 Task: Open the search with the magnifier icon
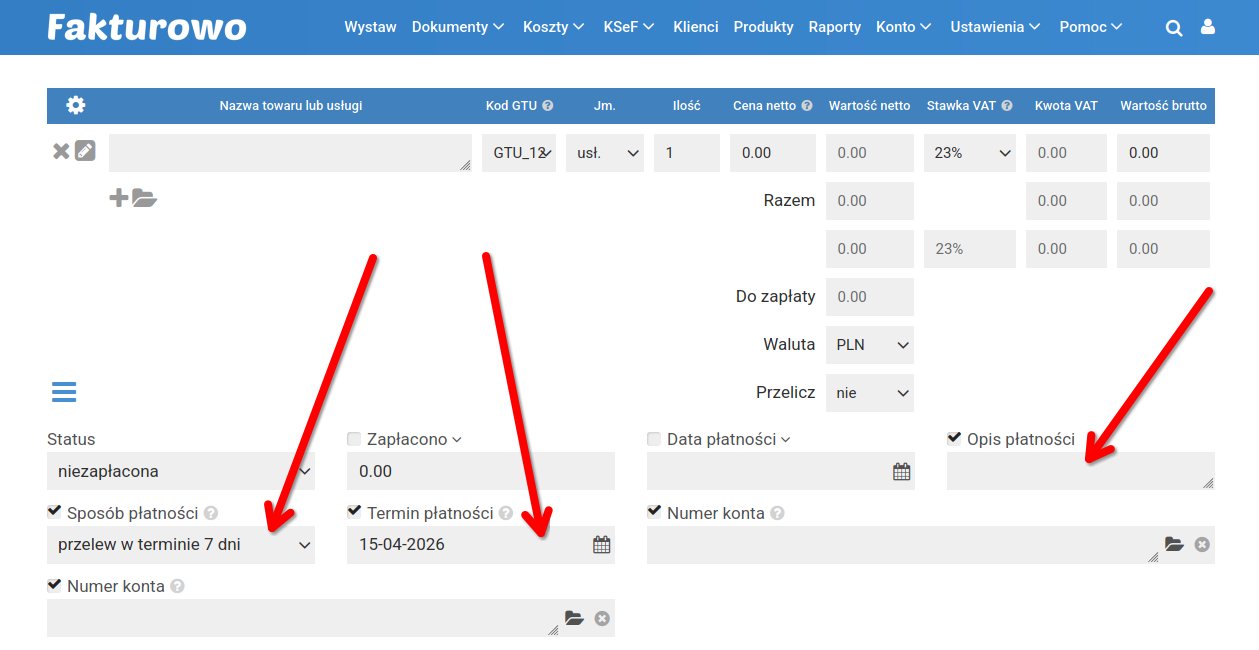pos(1174,27)
